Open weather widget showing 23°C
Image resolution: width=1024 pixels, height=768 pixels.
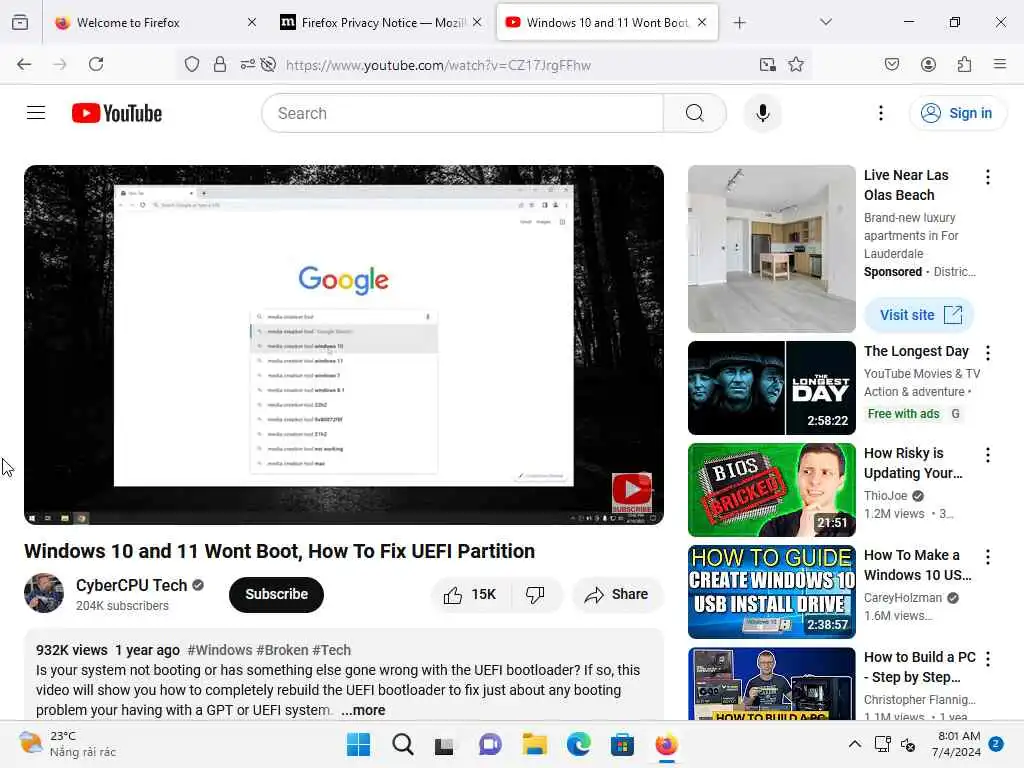67,744
